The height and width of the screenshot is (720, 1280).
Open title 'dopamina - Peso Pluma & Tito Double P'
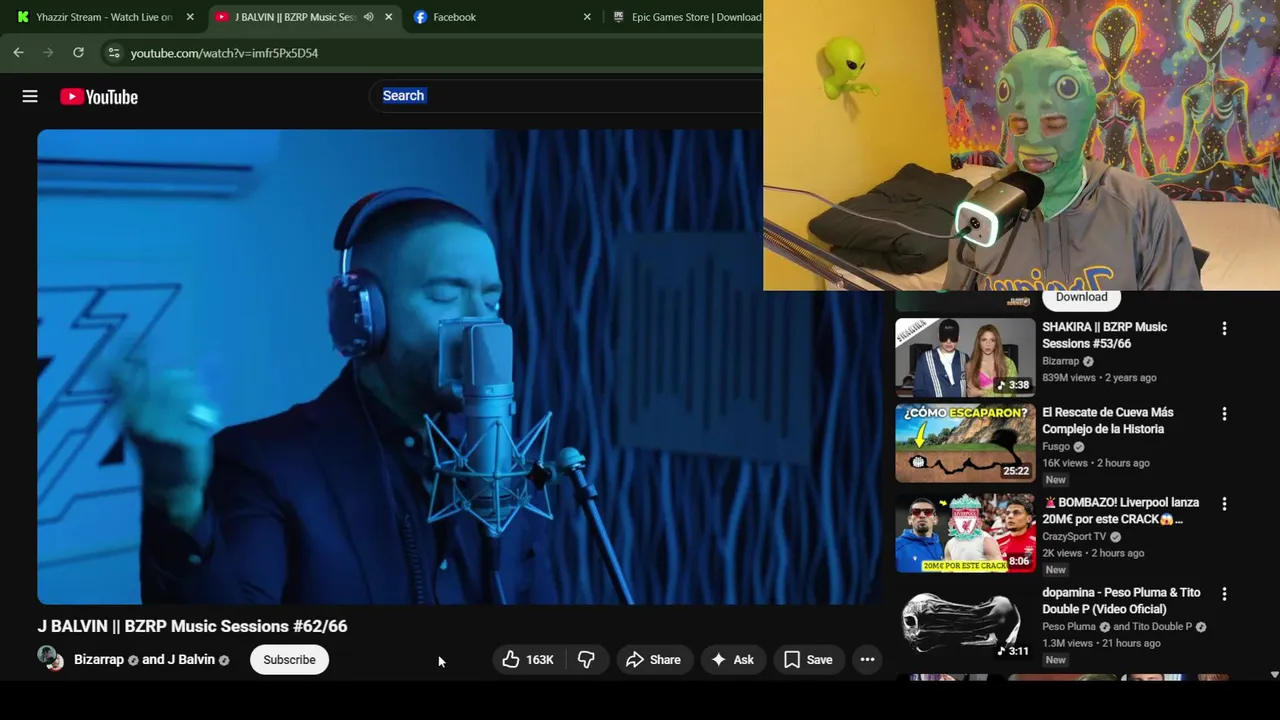pos(1121,600)
